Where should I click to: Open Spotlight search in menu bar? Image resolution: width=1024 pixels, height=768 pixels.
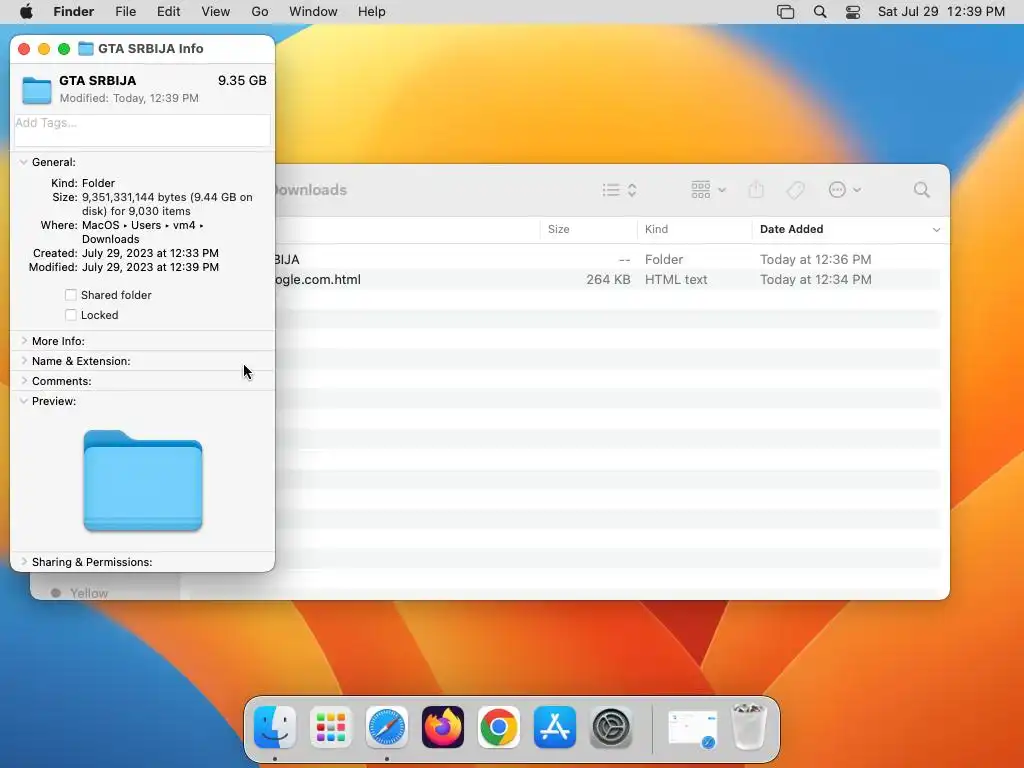820,12
